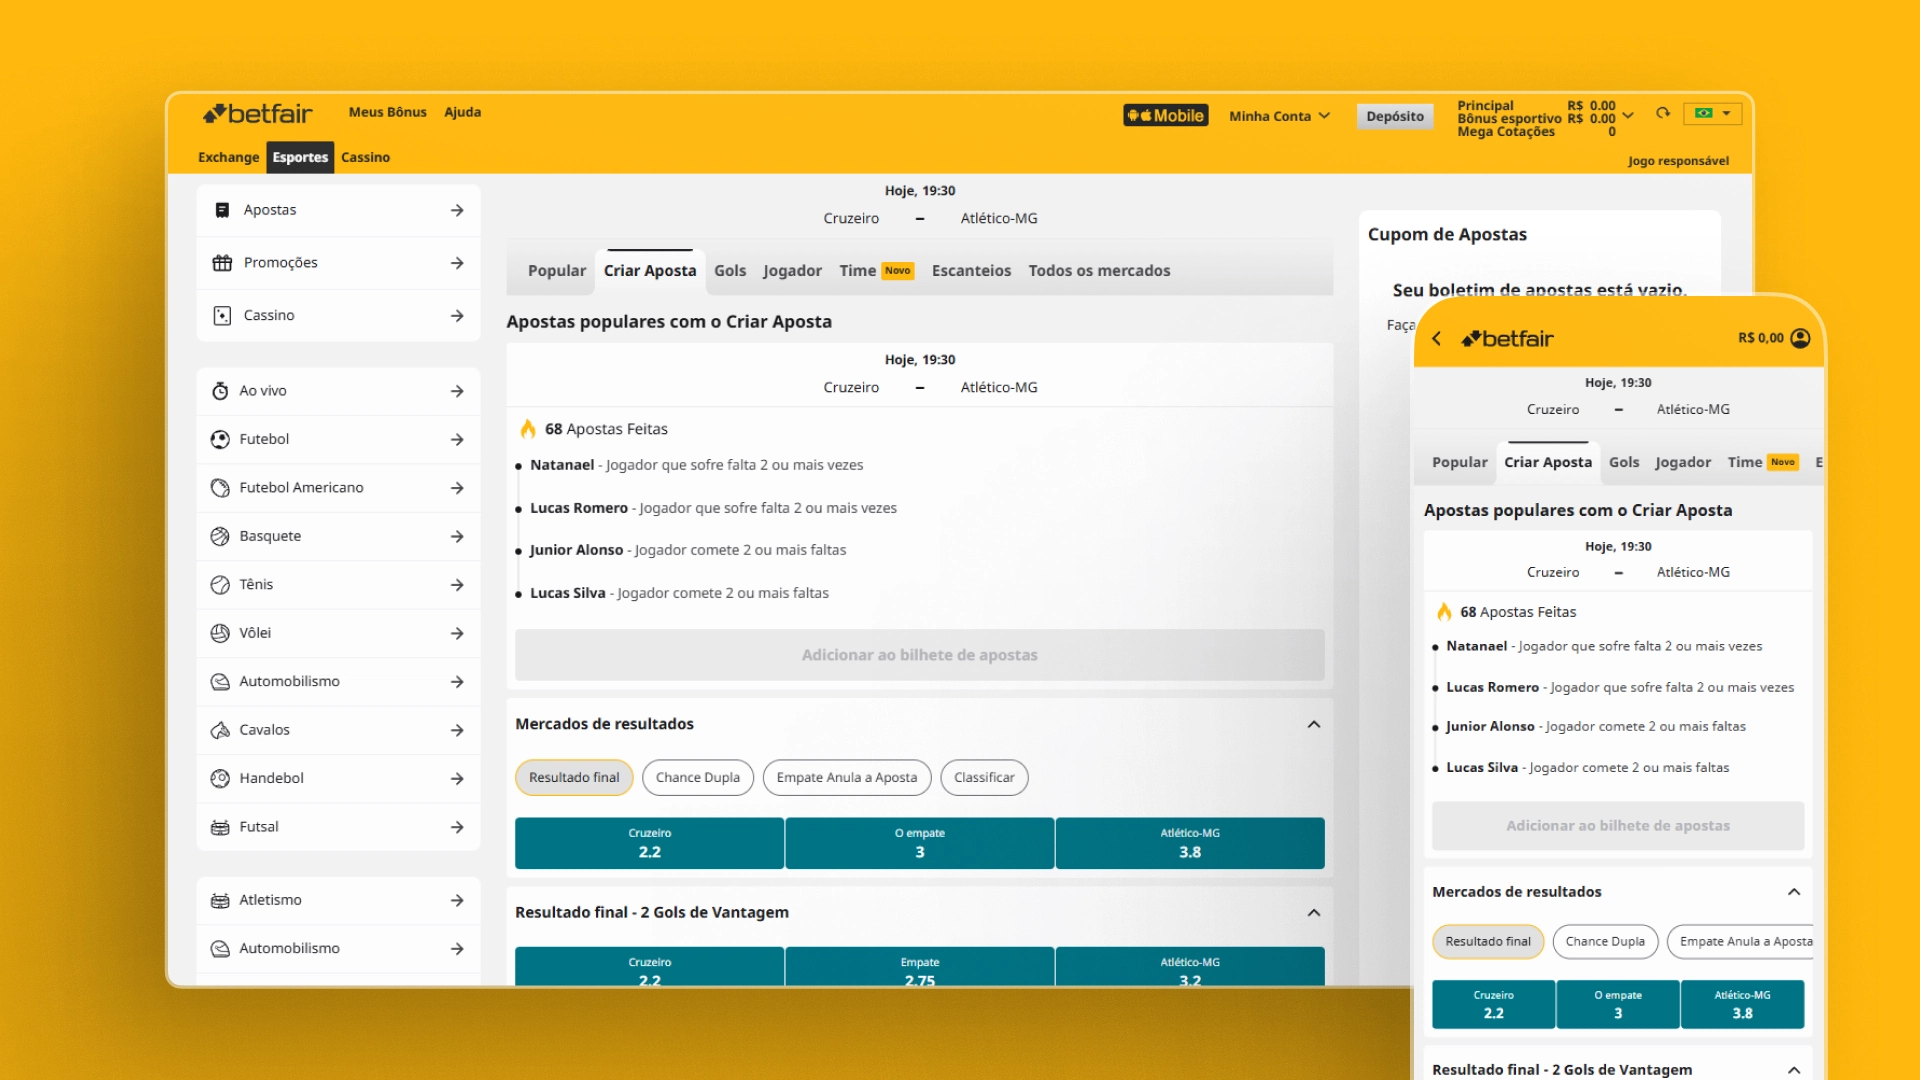Open the Brazil flag language dropdown
The image size is (1920, 1080).
(1713, 113)
